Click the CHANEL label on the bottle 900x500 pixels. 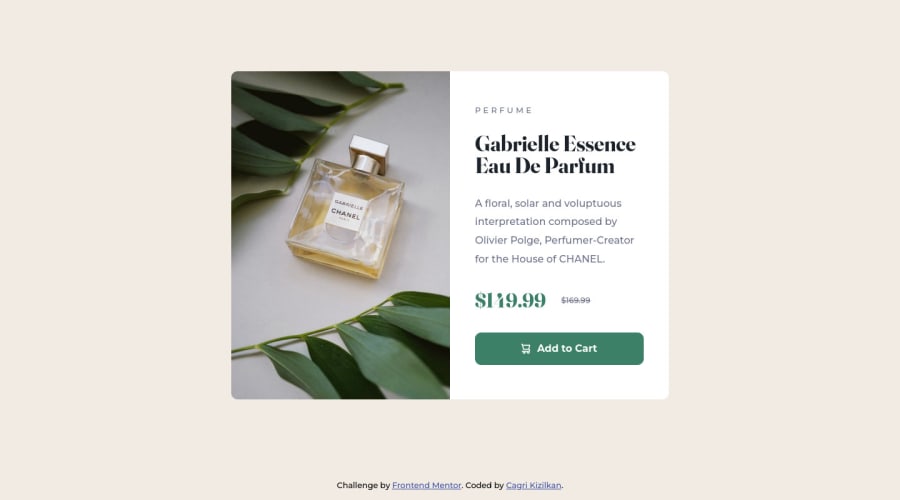pyautogui.click(x=346, y=214)
